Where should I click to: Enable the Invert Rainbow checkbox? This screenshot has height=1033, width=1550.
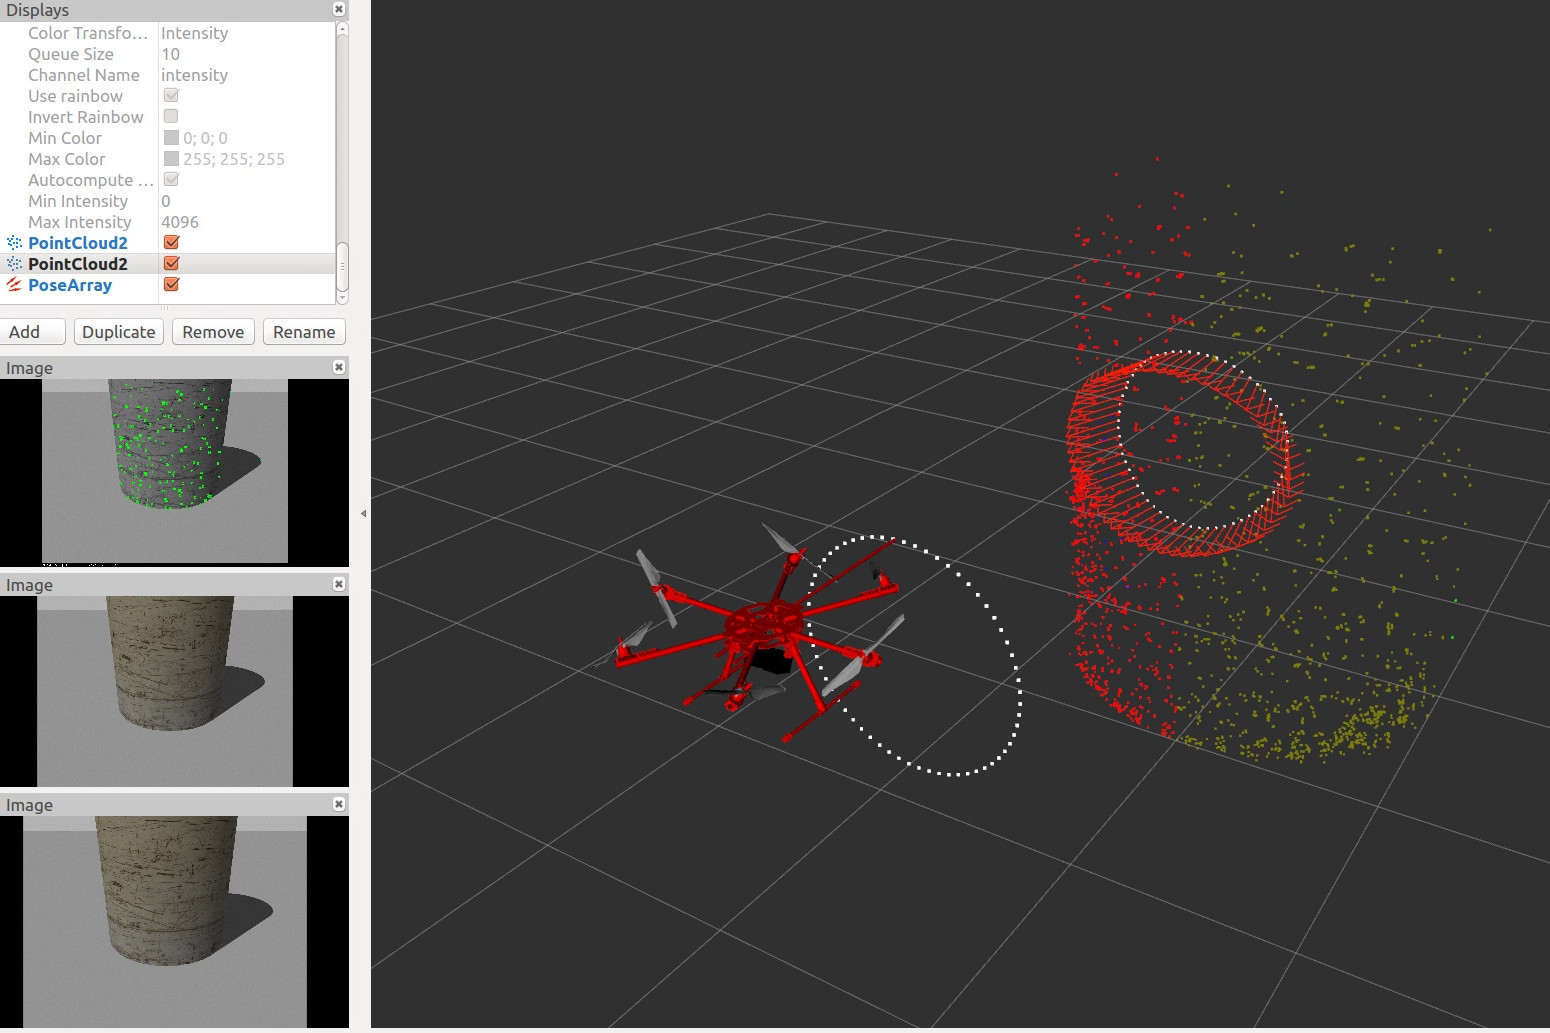click(x=171, y=116)
